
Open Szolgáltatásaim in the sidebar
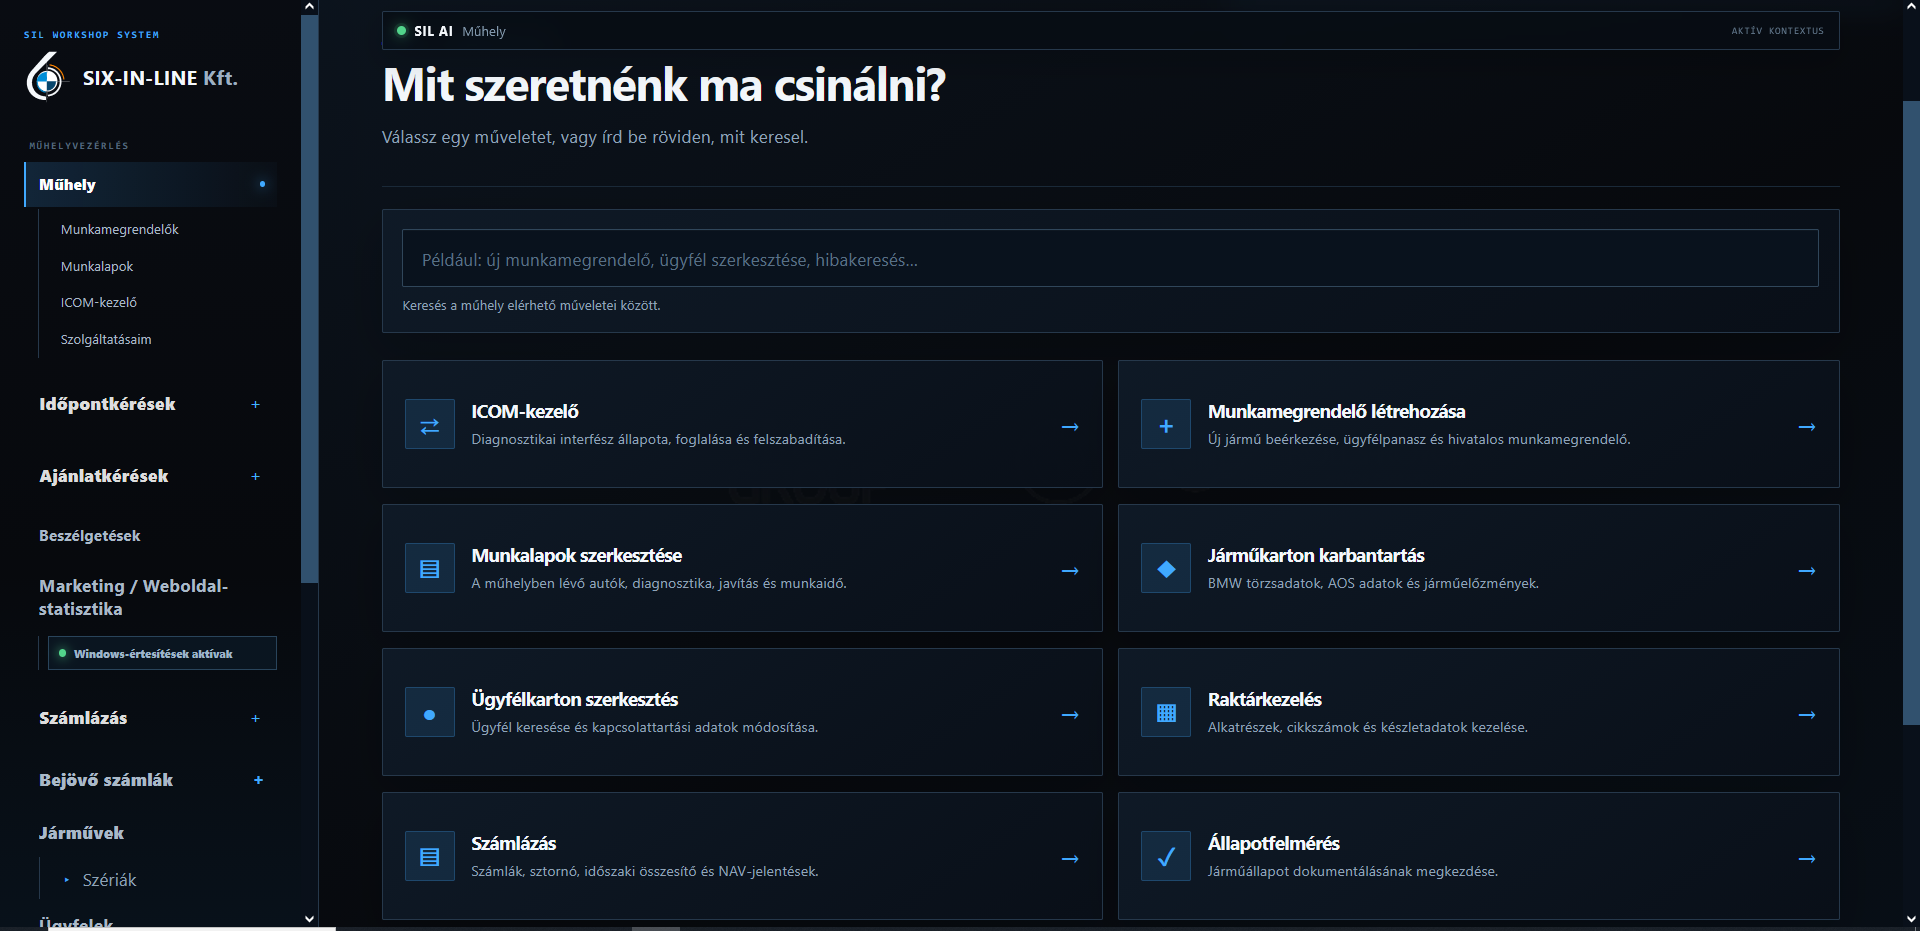point(106,340)
